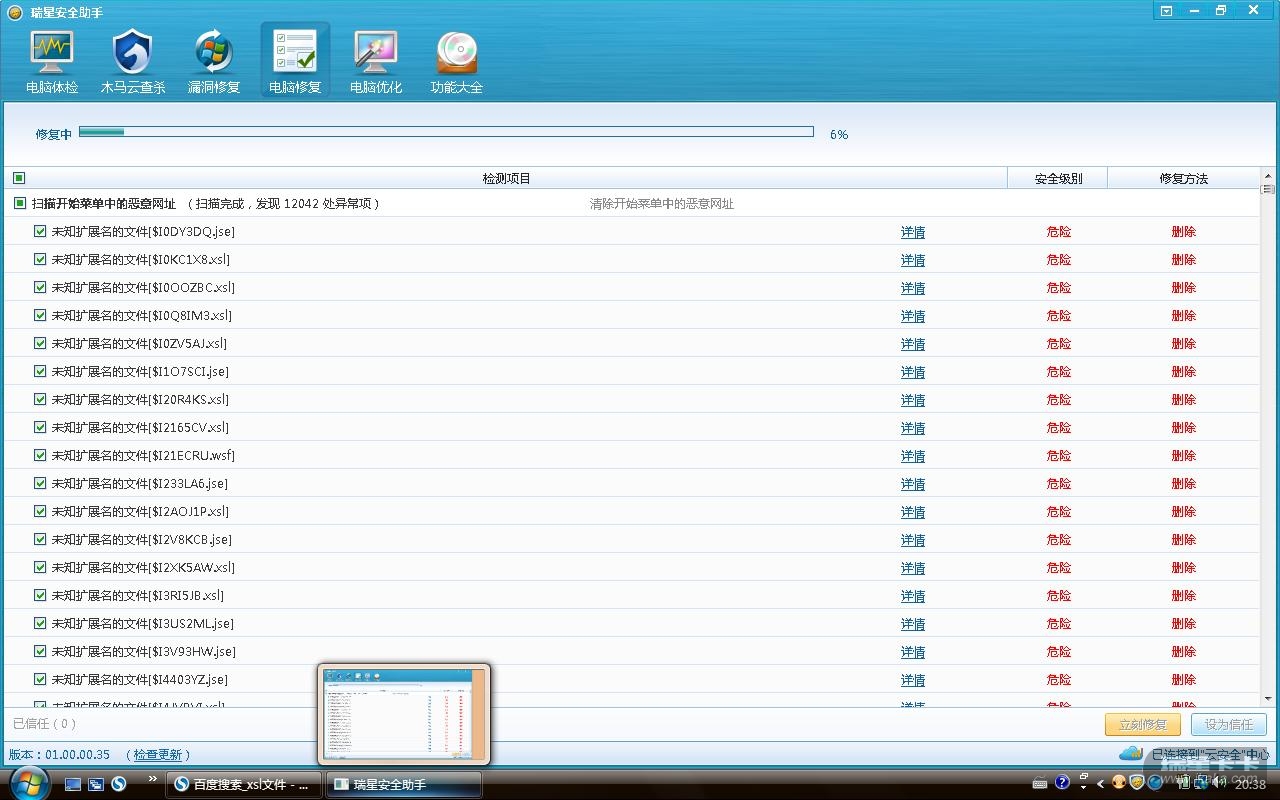Viewport: 1280px width, 800px height.
Task: Toggle the select-all checkbox in table header
Action: tap(19, 178)
